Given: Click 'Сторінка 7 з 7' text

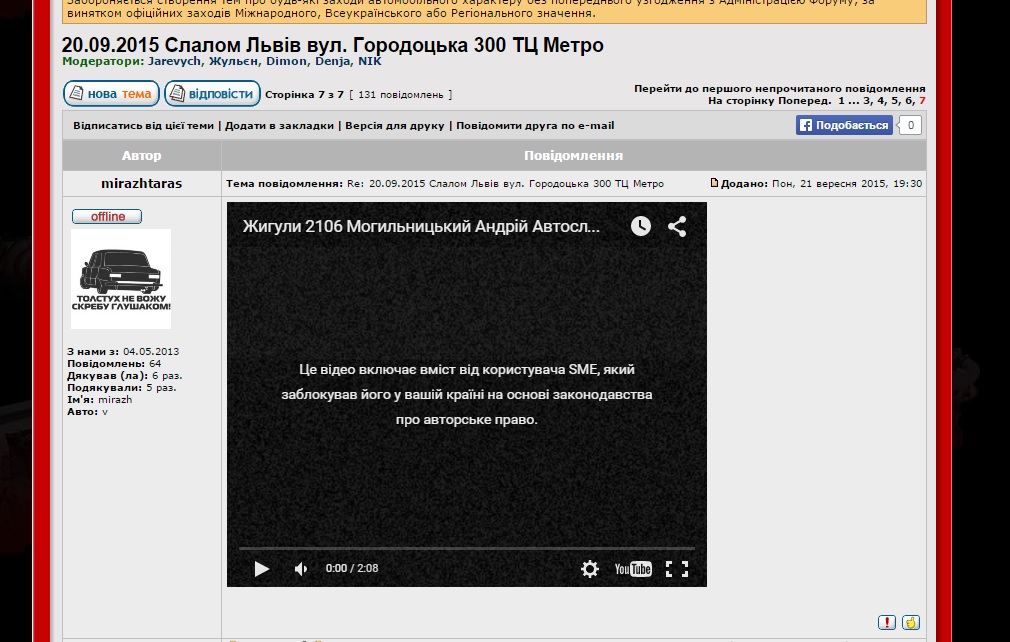Looking at the screenshot, I should [305, 95].
